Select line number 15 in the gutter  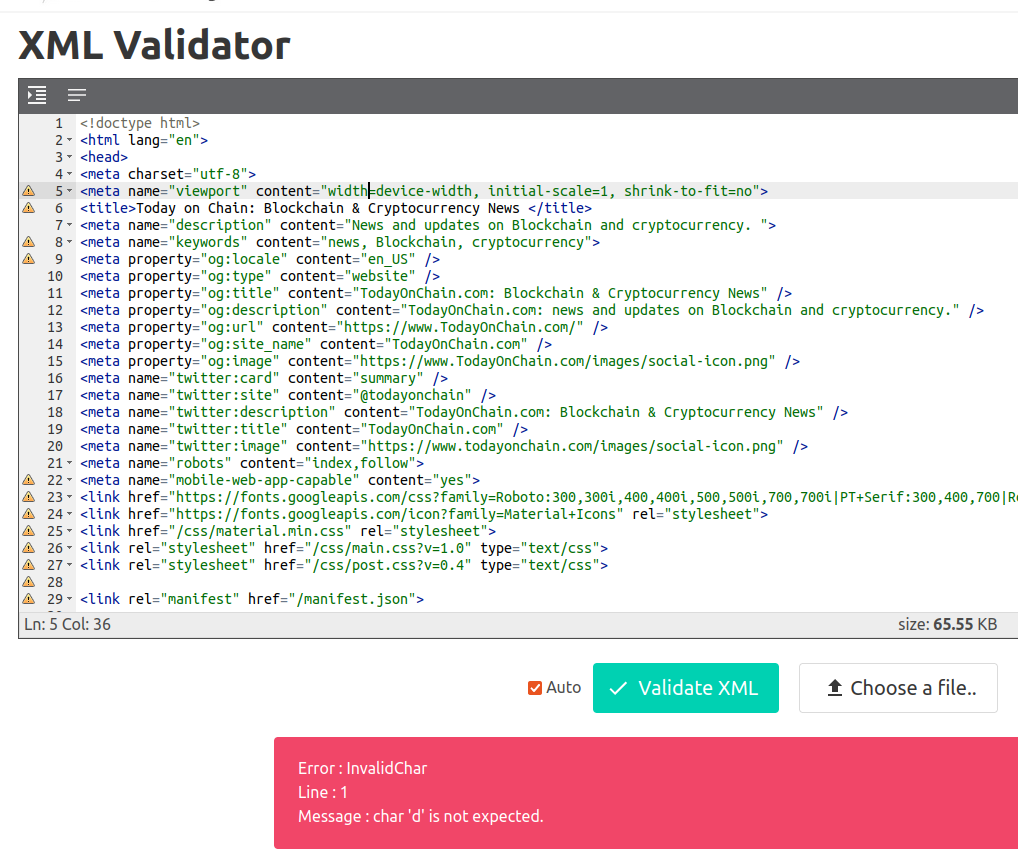pos(55,361)
